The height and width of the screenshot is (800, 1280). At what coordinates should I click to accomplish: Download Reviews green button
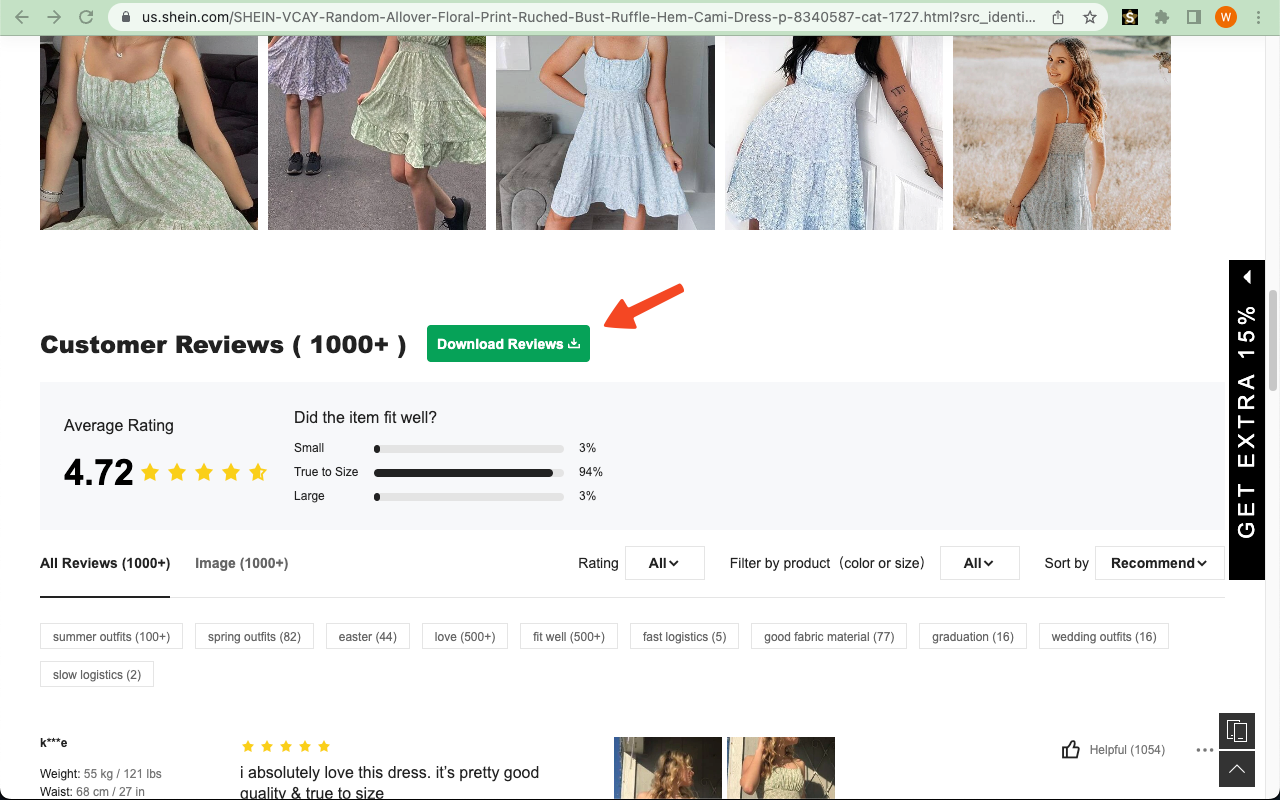tap(508, 344)
